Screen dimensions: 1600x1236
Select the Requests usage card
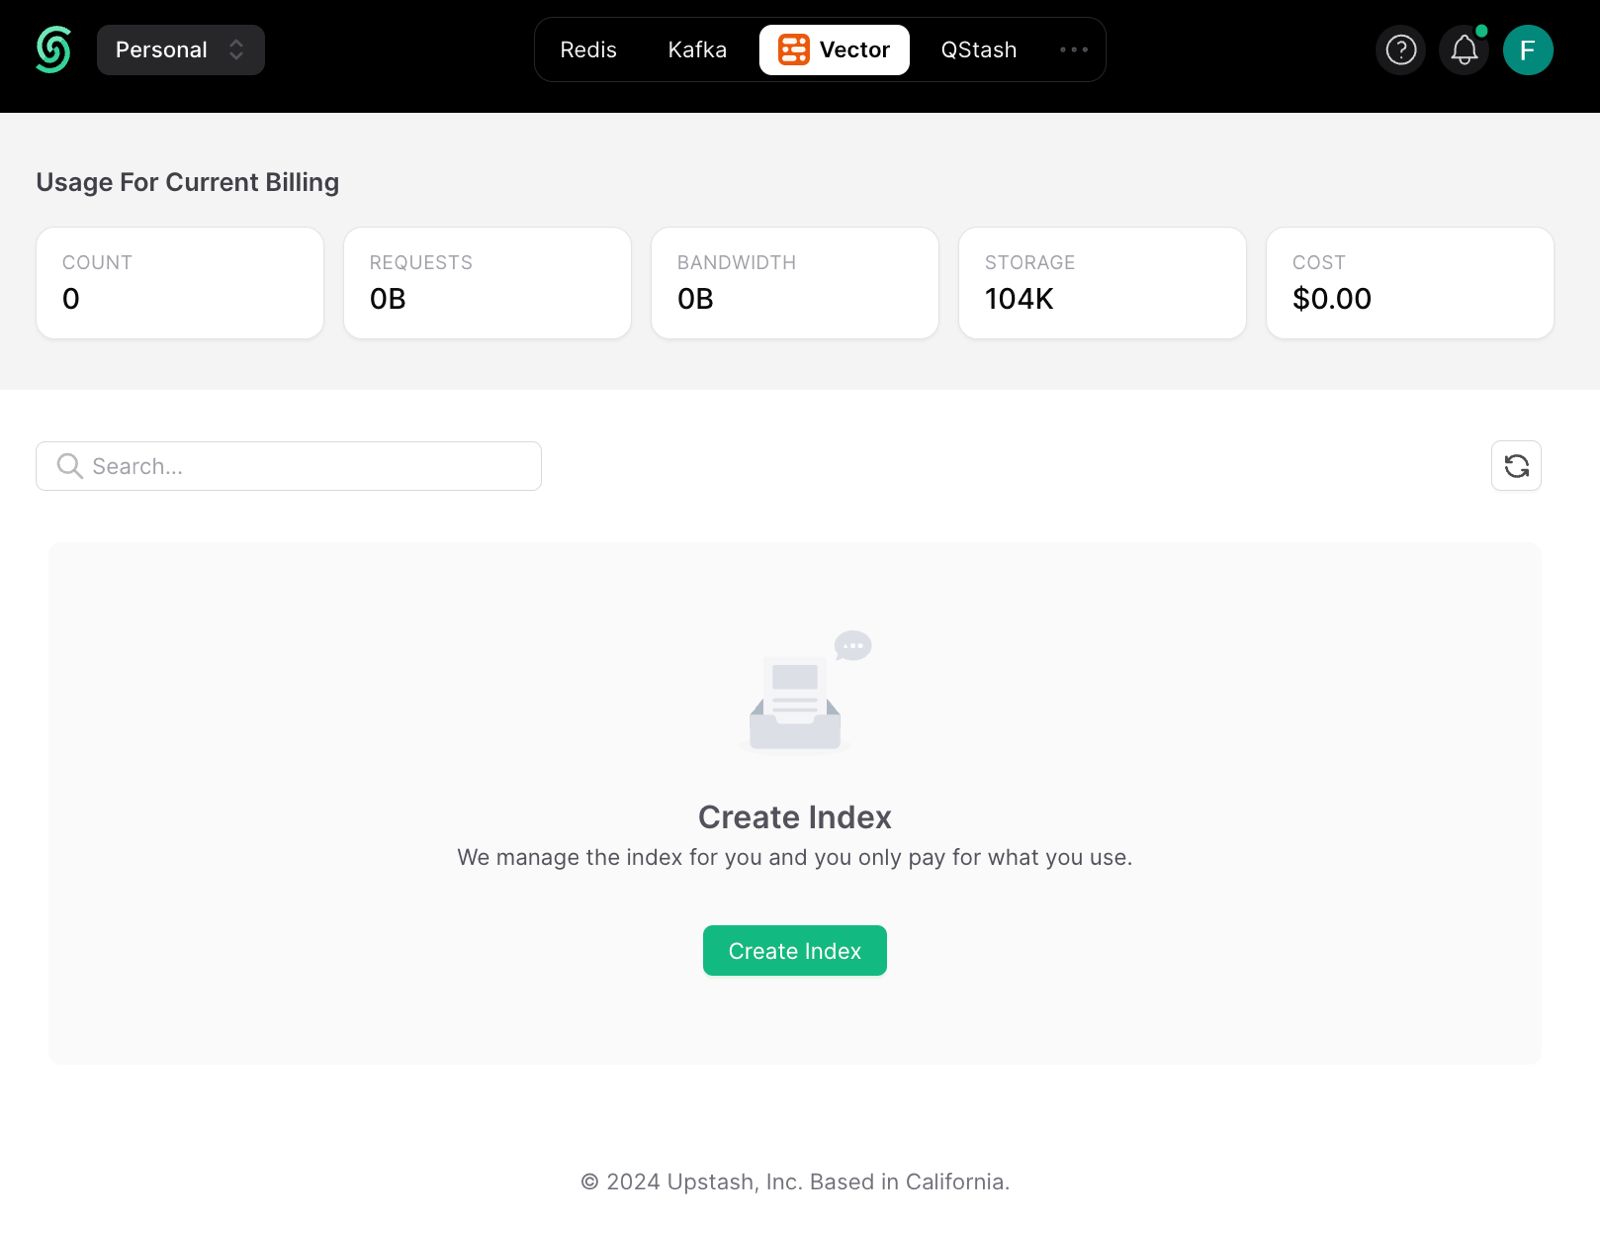pos(487,283)
